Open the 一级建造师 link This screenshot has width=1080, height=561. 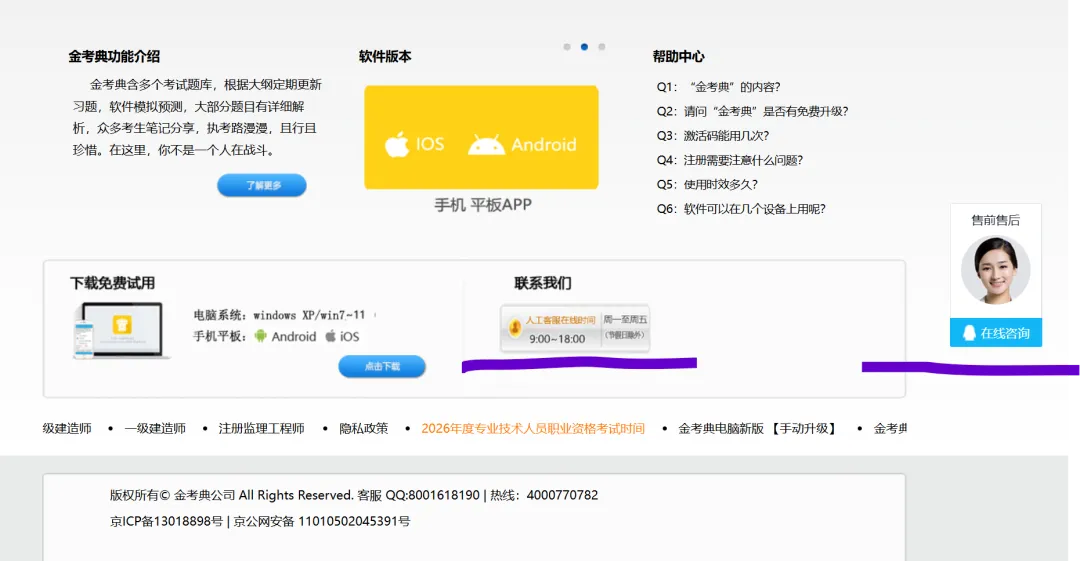click(155, 429)
